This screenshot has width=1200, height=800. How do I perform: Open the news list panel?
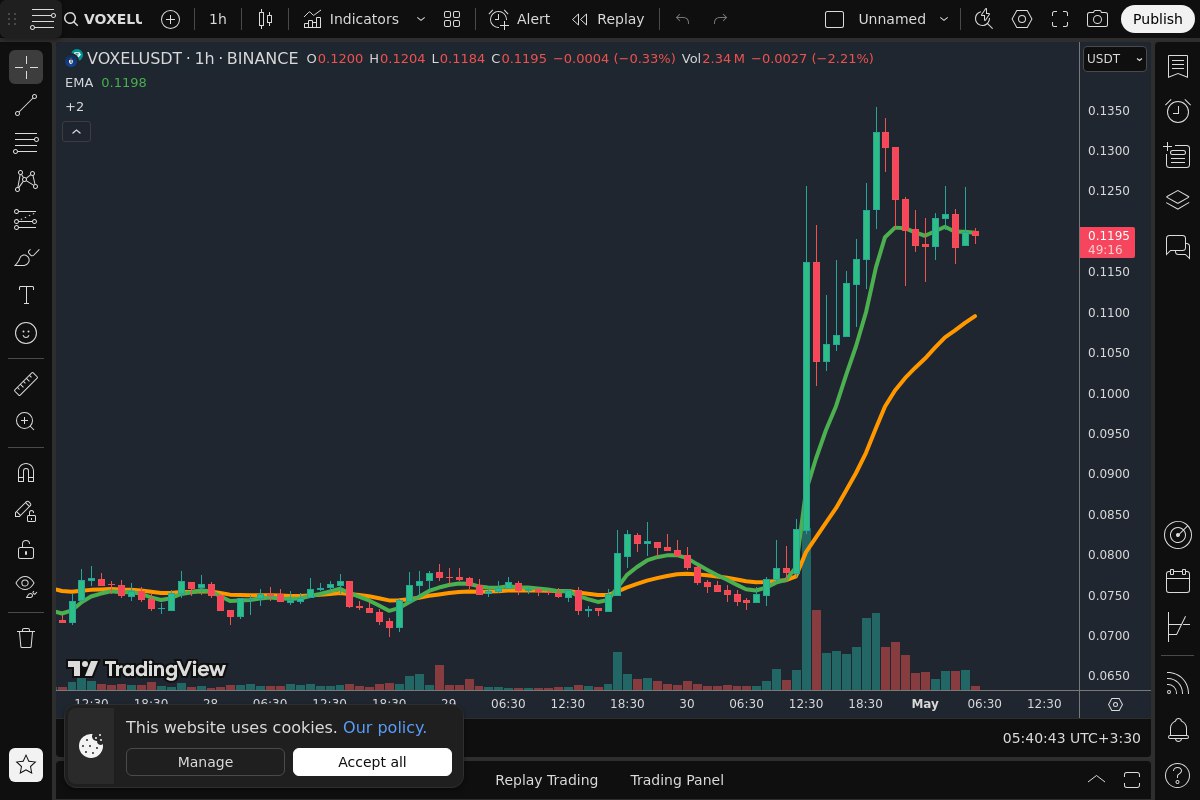coord(1177,156)
